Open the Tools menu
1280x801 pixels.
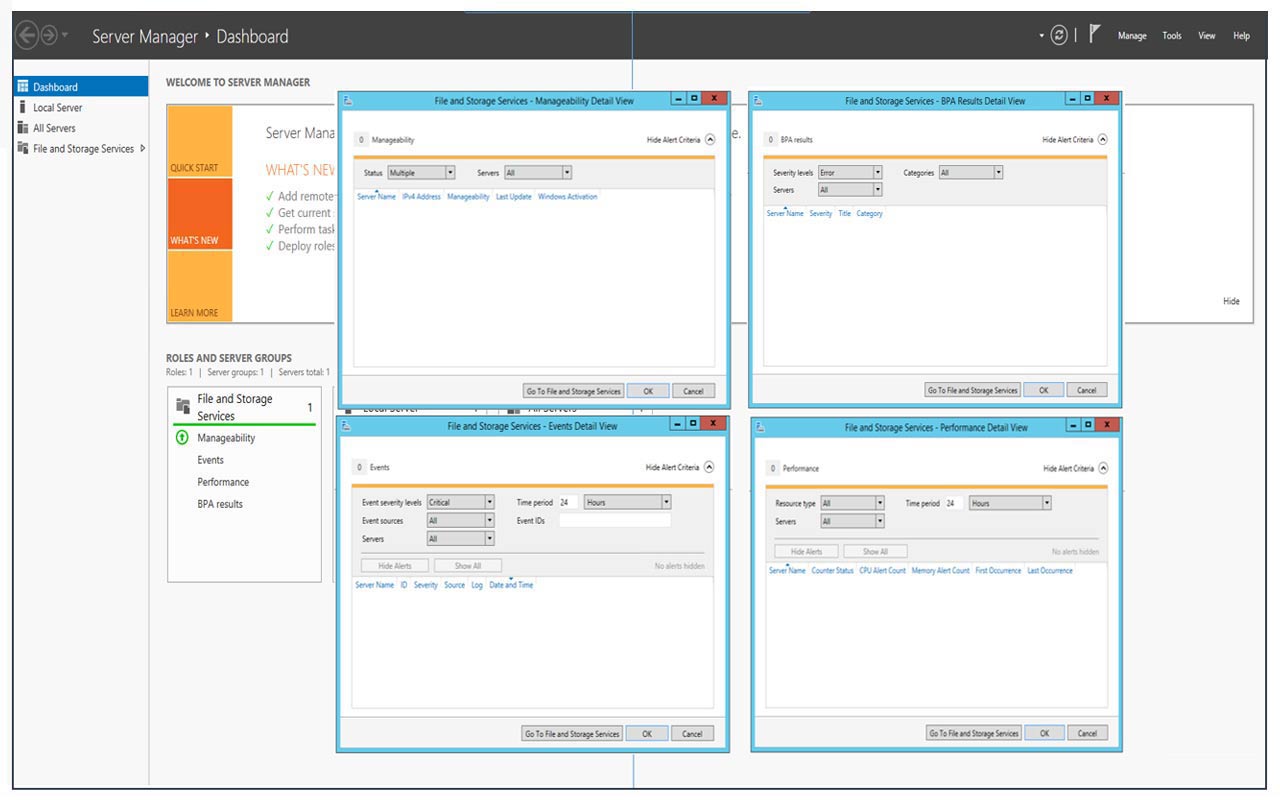point(1172,36)
